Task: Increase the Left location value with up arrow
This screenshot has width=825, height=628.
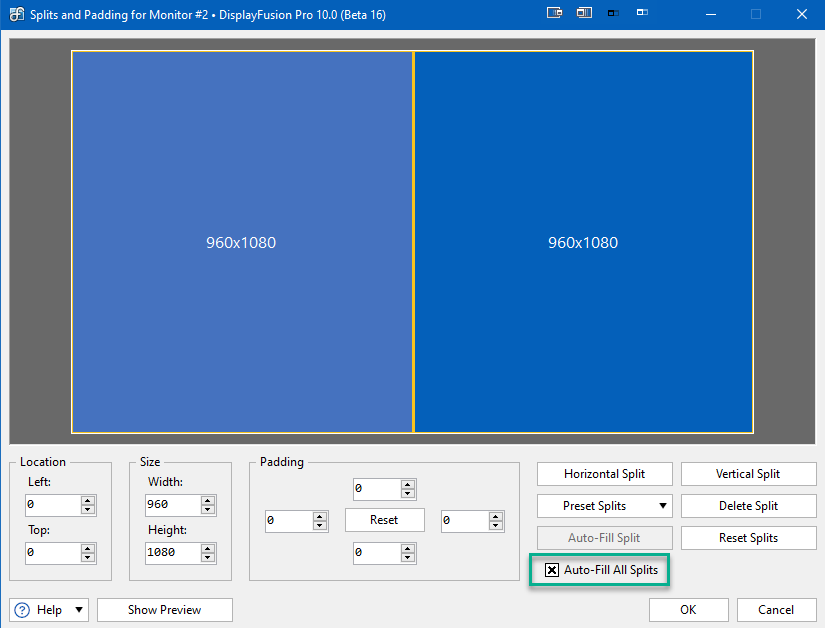Action: [x=88, y=500]
